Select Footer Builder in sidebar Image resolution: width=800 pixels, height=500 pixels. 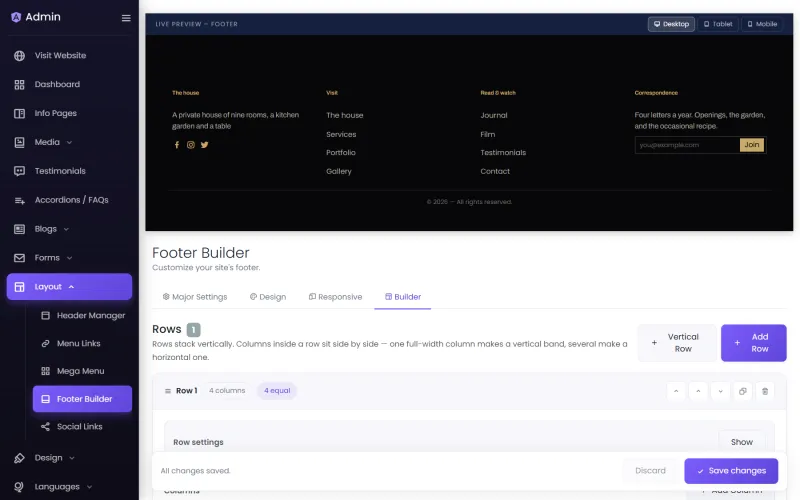[82, 399]
